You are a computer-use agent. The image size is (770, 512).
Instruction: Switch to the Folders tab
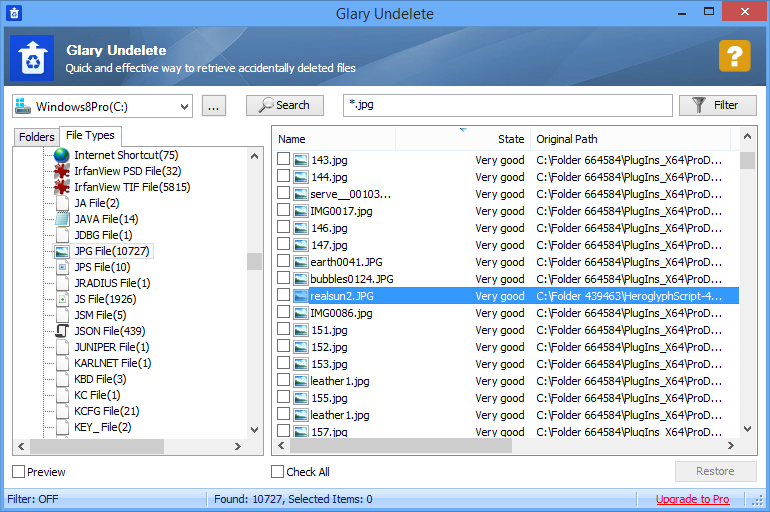pos(36,137)
